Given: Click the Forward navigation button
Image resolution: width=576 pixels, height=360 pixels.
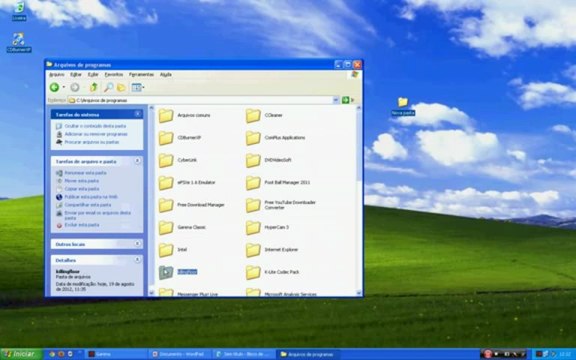Looking at the screenshot, I should point(75,87).
